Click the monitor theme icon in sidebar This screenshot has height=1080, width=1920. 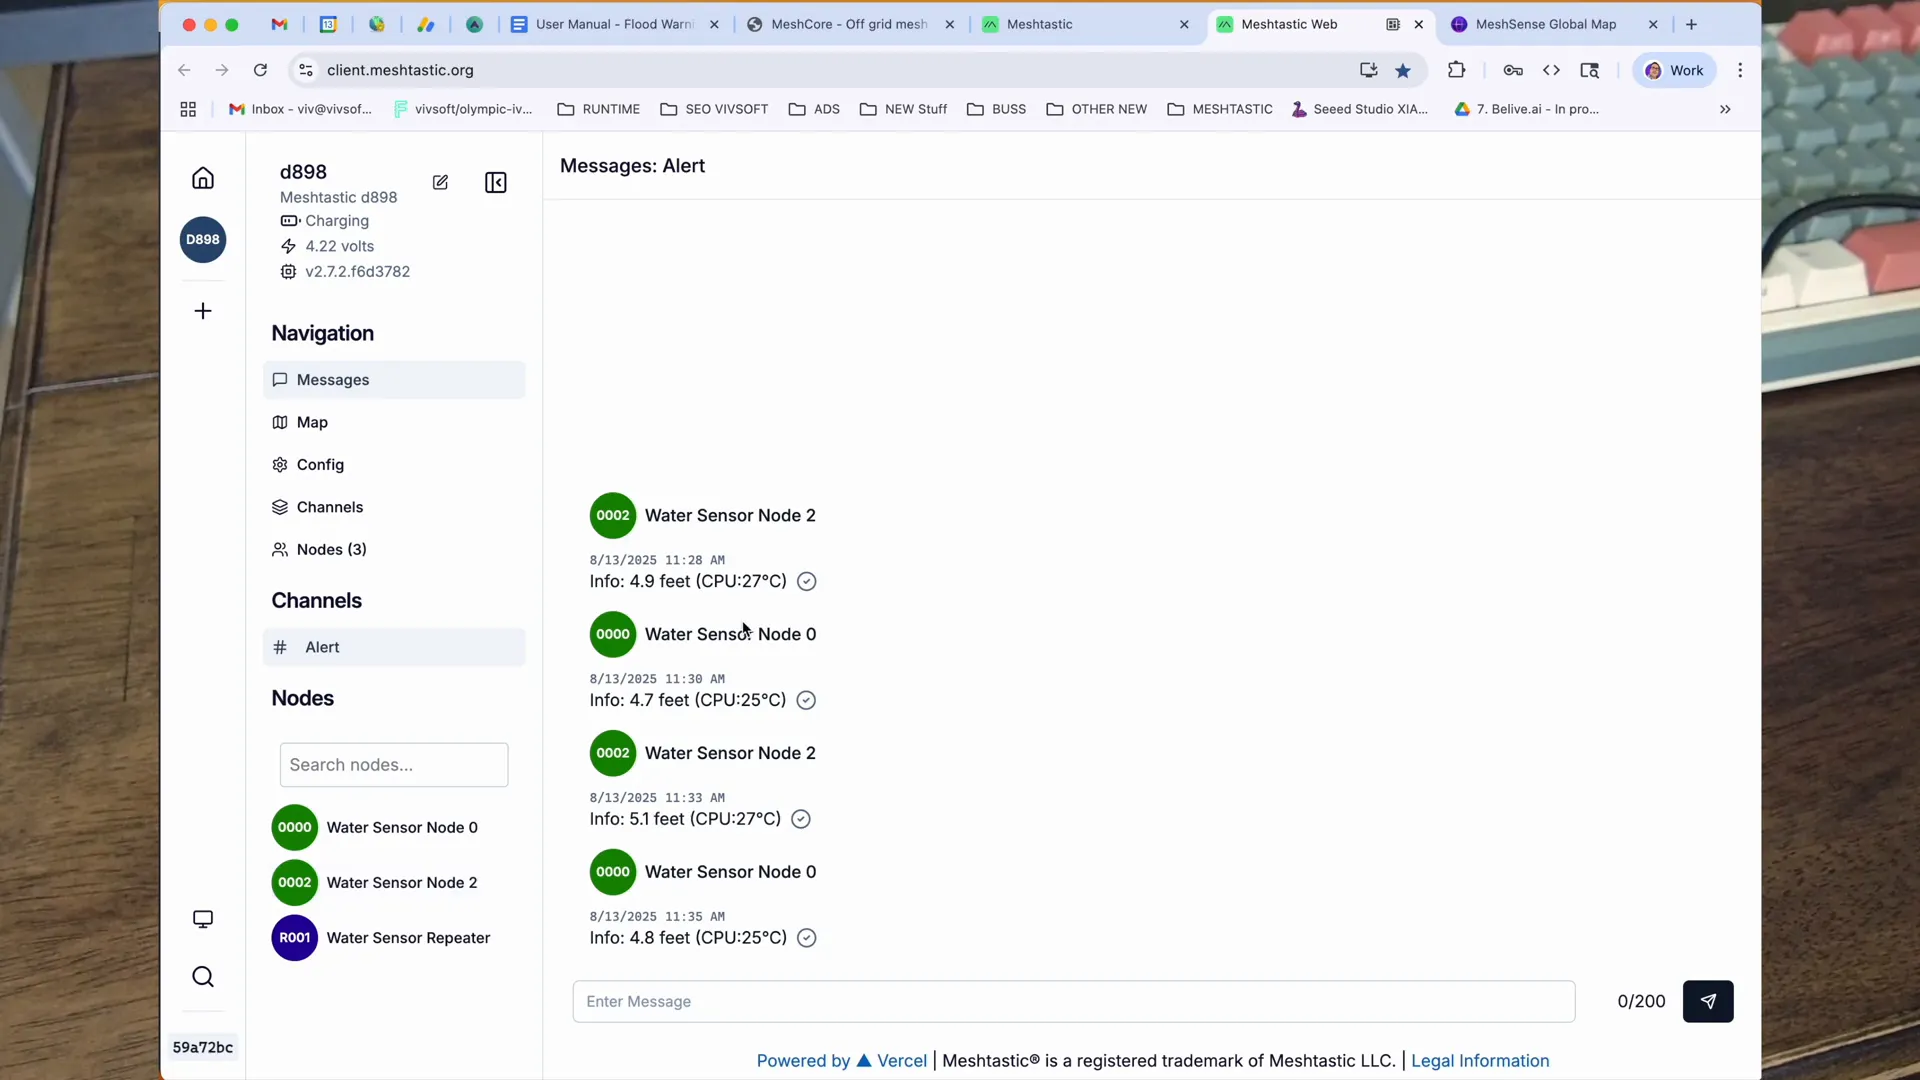tap(203, 919)
